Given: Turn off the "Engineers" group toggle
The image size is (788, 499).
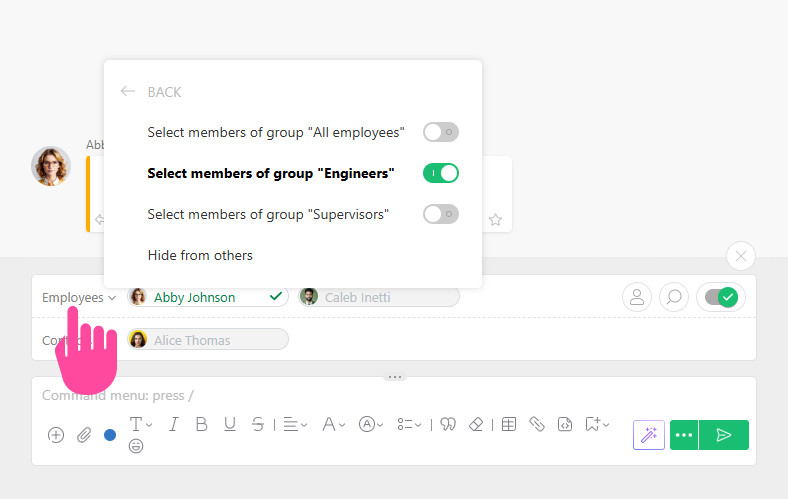Looking at the screenshot, I should (x=440, y=173).
